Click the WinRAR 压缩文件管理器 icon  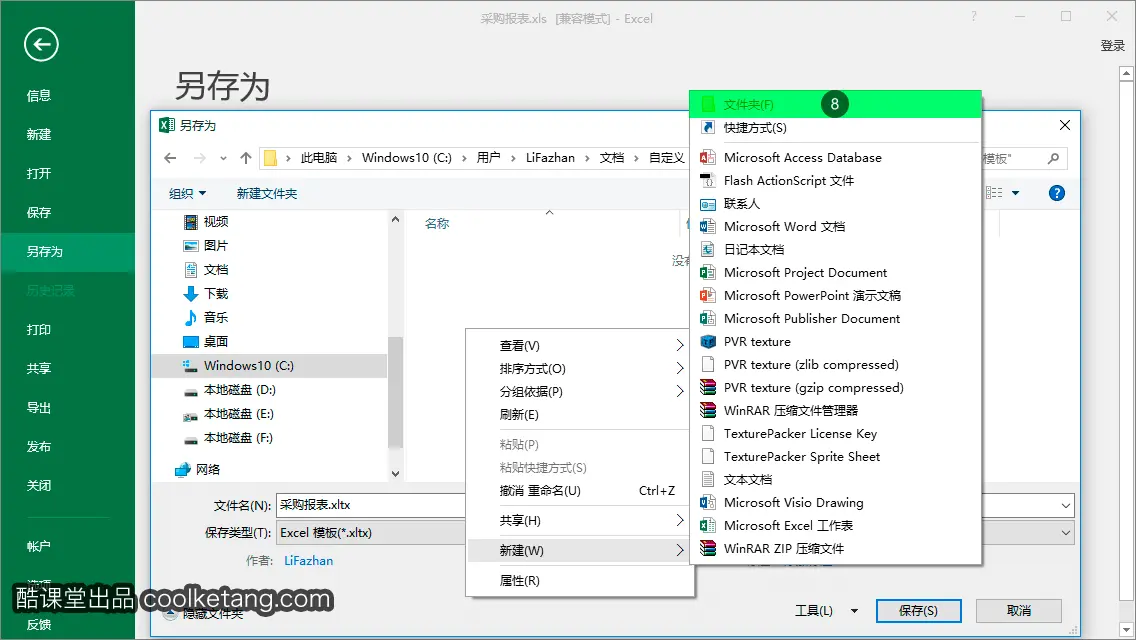(708, 410)
